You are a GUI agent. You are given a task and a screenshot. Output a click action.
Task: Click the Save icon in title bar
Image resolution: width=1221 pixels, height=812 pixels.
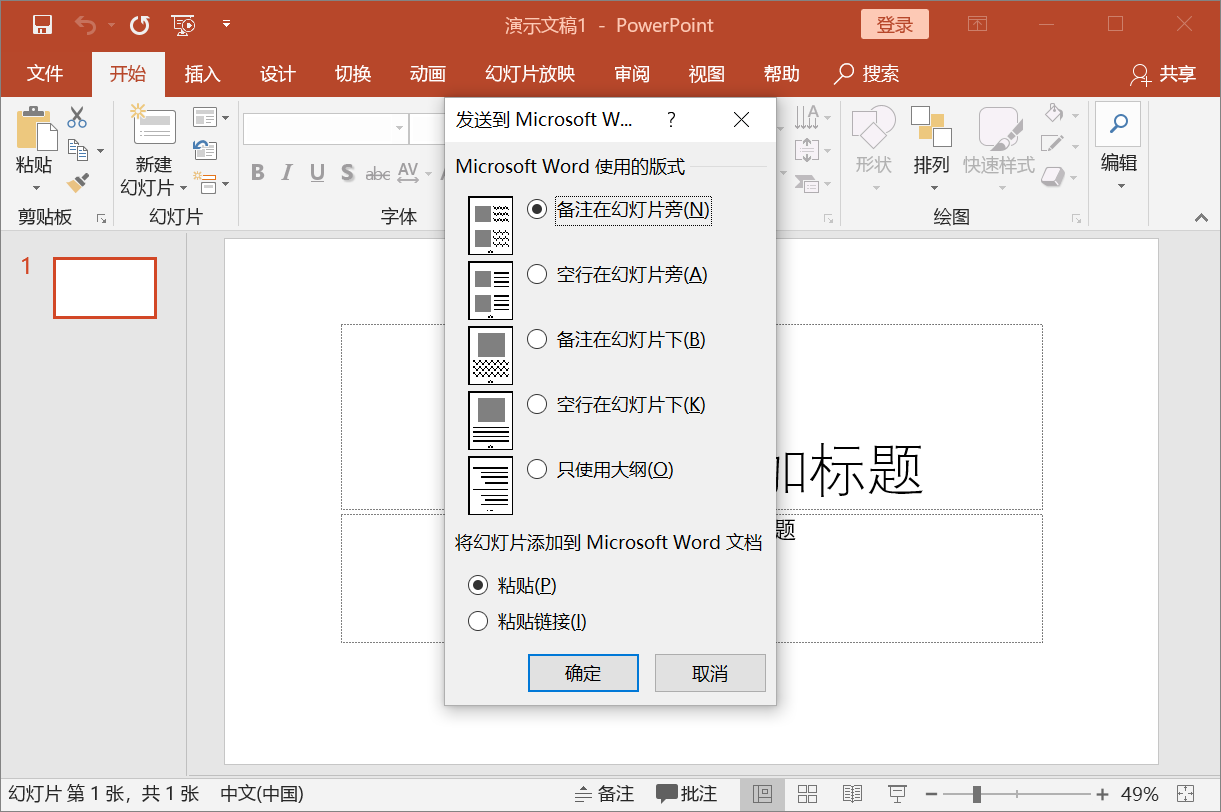42,24
